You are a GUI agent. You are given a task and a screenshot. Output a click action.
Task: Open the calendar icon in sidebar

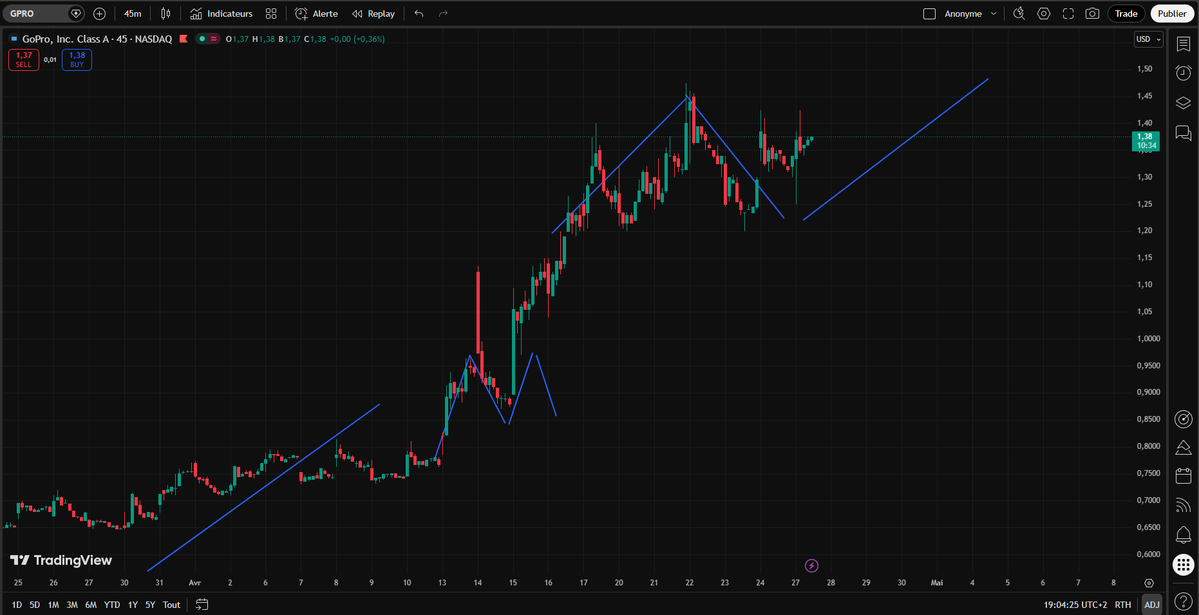[1183, 476]
